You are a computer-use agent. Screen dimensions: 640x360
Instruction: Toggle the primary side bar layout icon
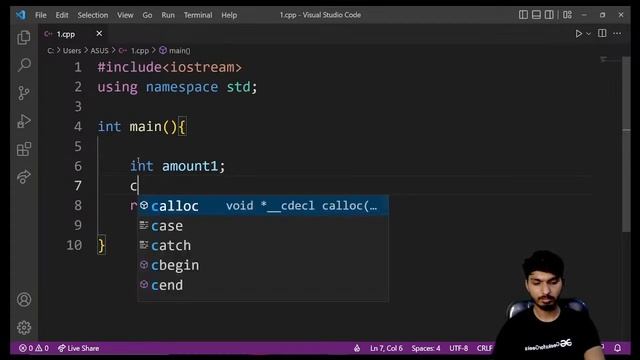[523, 15]
